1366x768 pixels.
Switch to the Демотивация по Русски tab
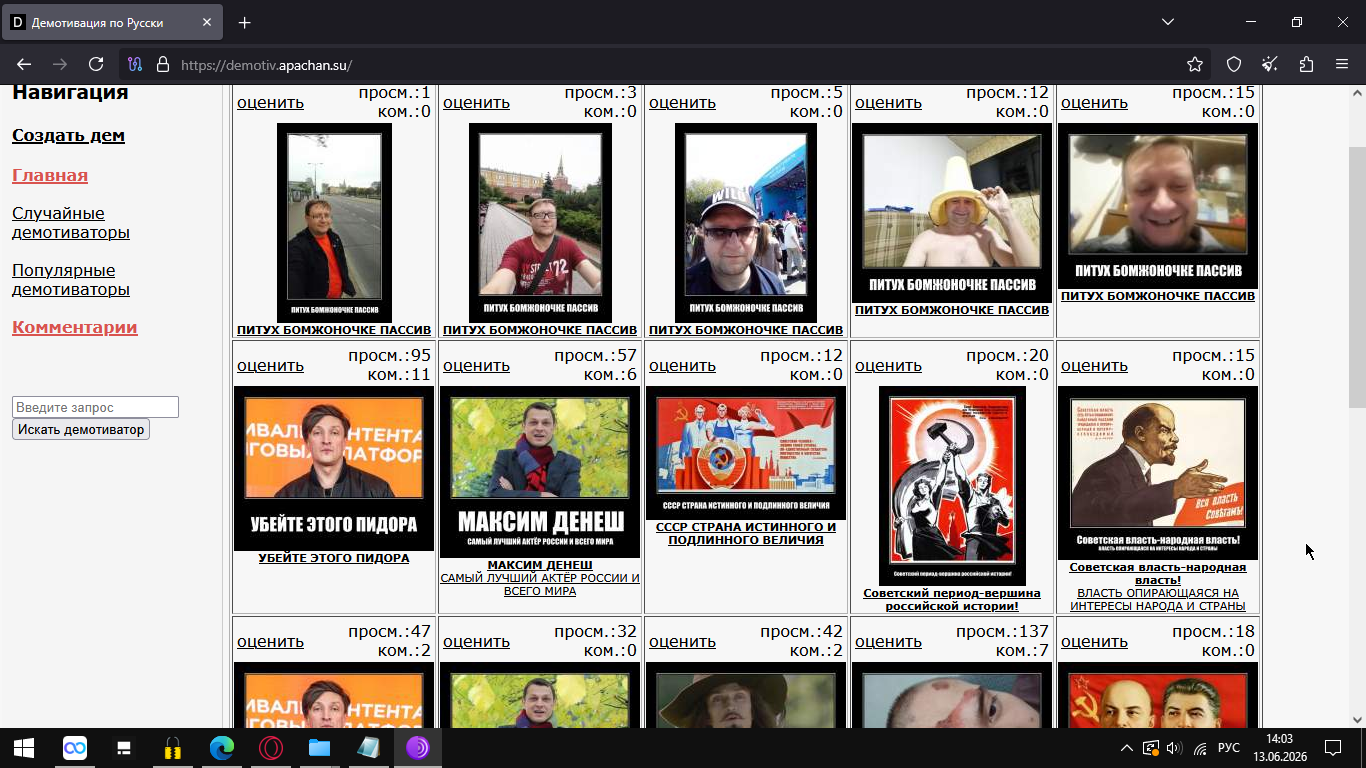113,22
